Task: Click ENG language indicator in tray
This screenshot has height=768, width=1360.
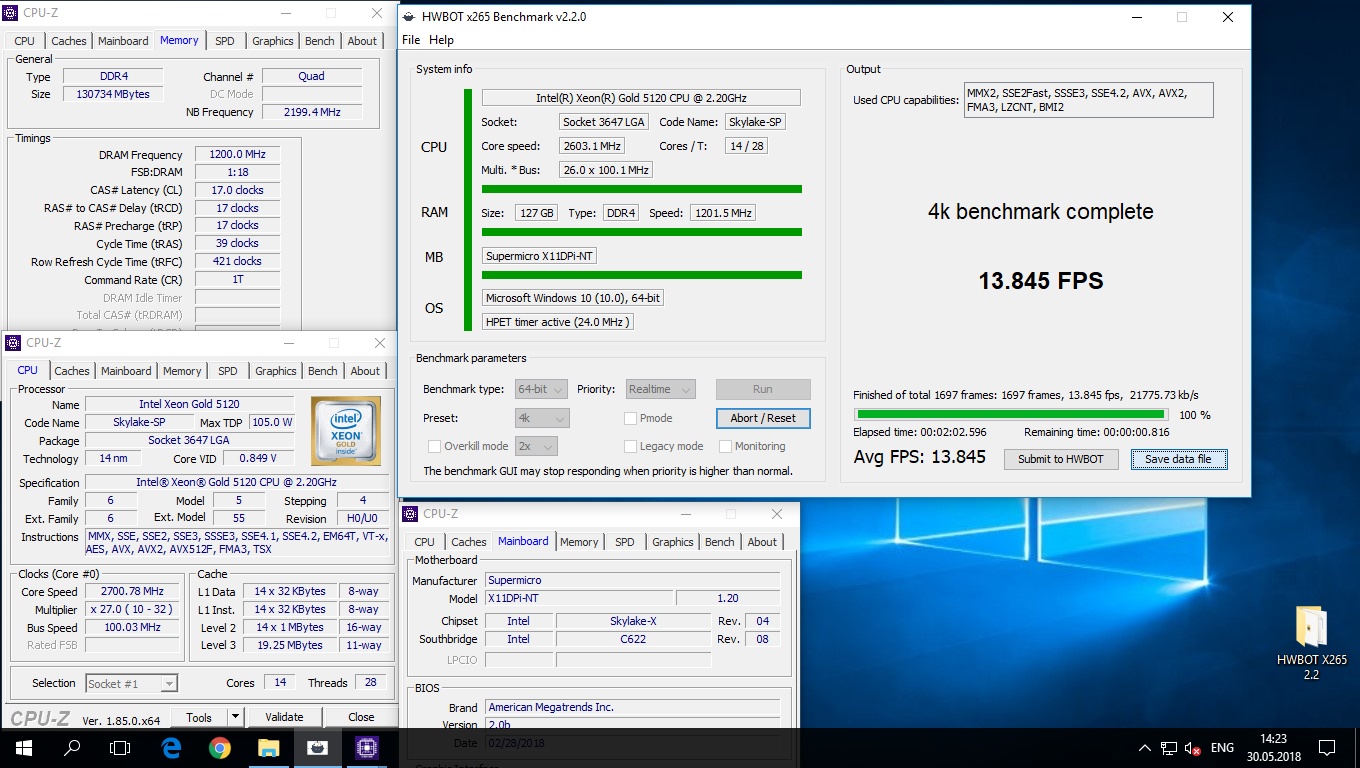Action: pos(1222,748)
